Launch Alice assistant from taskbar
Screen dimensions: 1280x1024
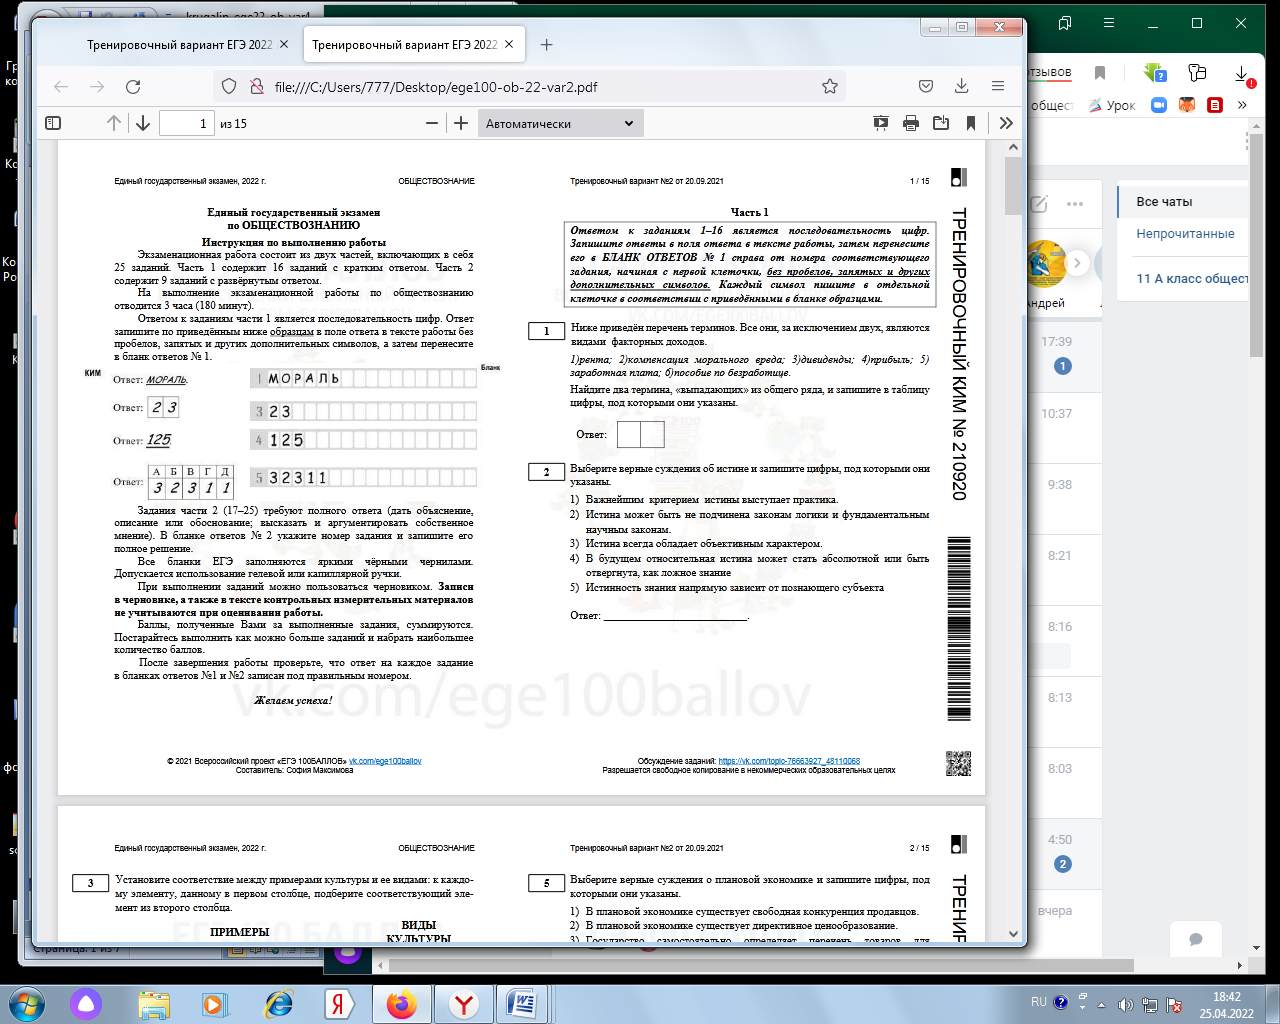86,1003
